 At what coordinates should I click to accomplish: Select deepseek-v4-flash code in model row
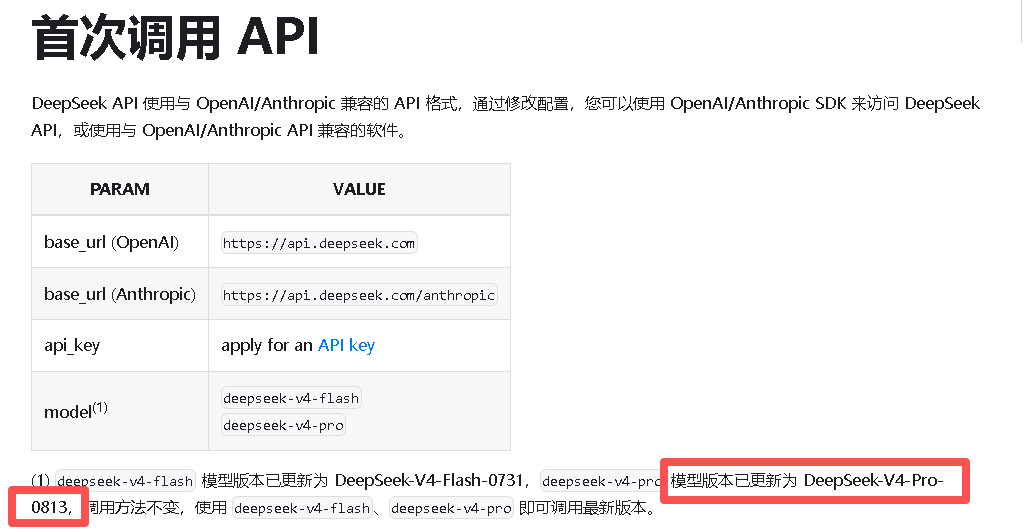(291, 398)
